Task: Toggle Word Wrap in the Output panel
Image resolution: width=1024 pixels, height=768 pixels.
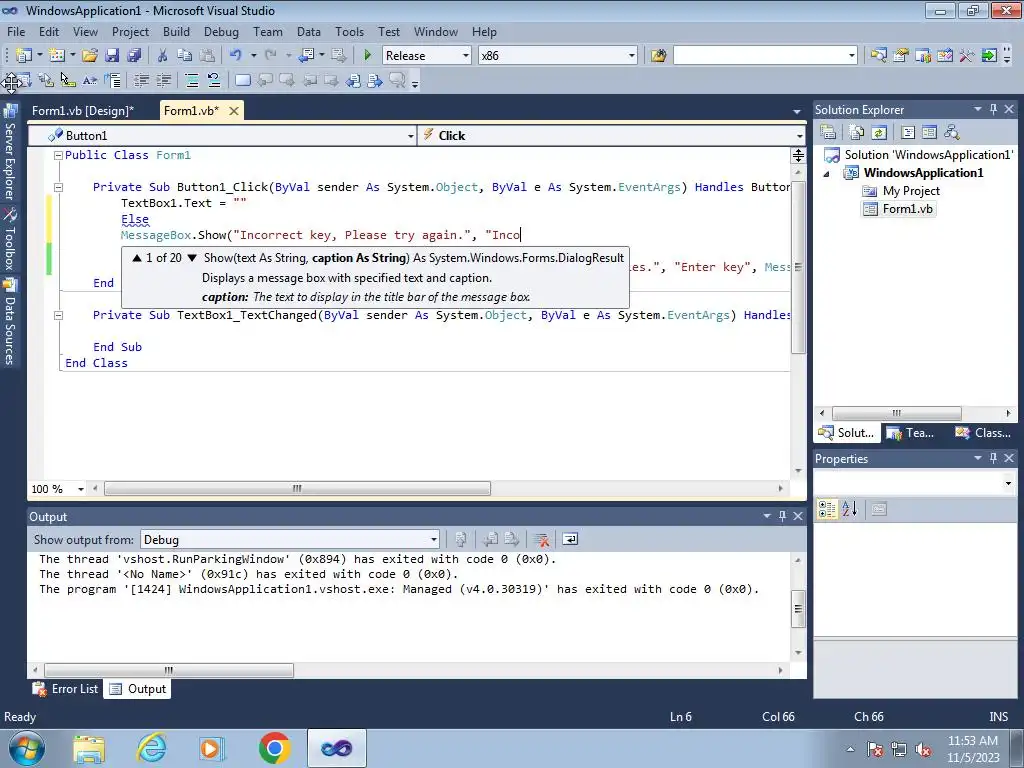Action: click(569, 539)
